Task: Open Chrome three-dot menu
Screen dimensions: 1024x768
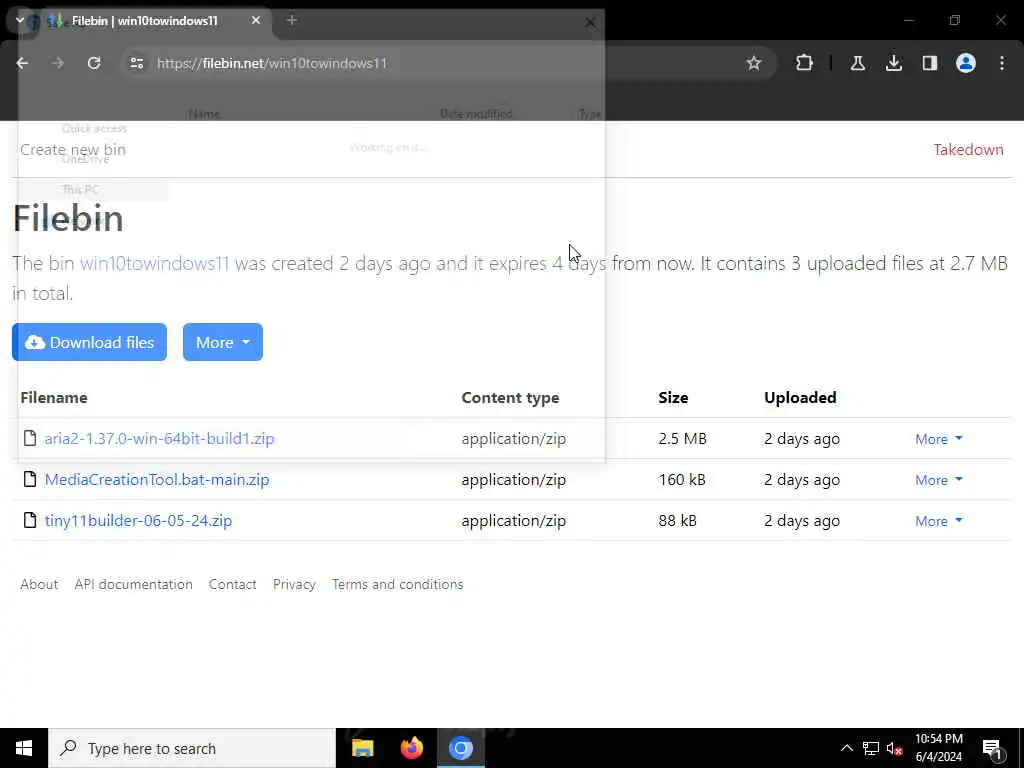Action: coord(1002,63)
